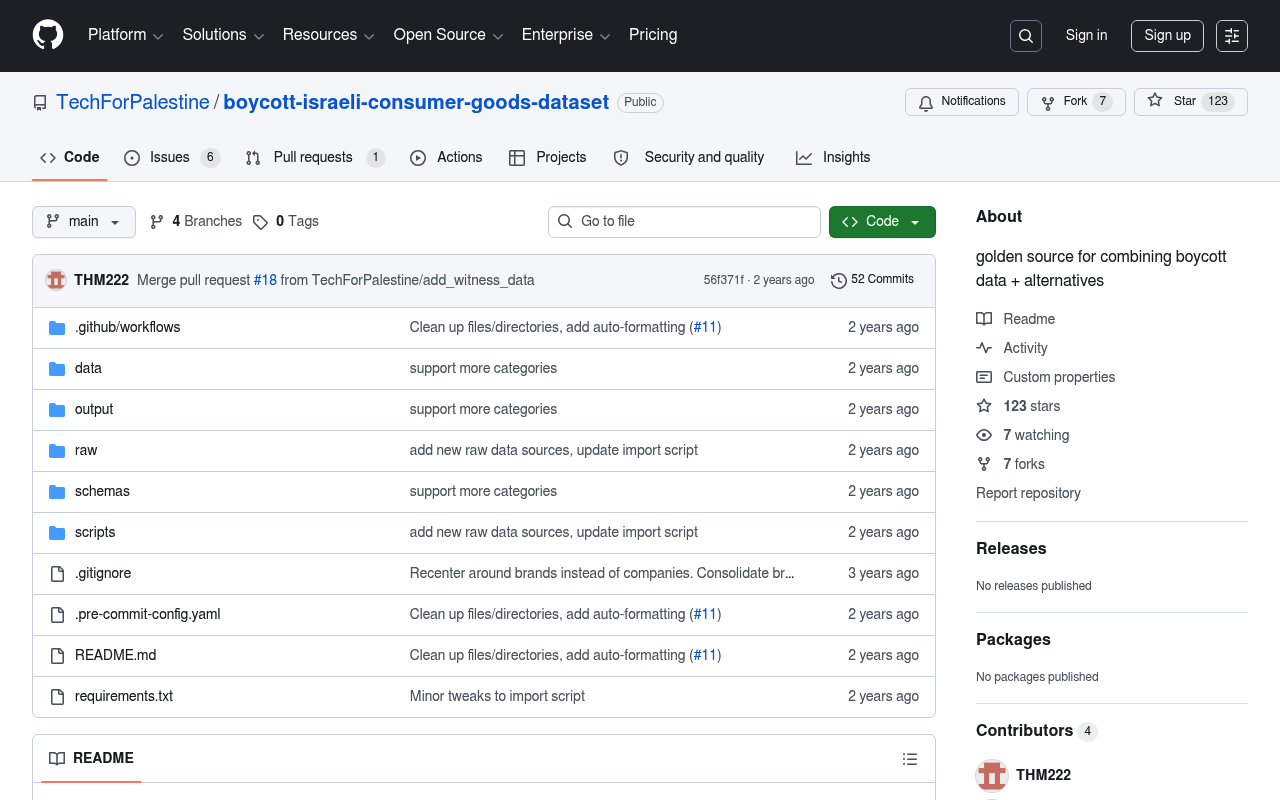Open the command palette icon beside Sign up
Viewport: 1280px width, 800px height.
tap(1232, 36)
